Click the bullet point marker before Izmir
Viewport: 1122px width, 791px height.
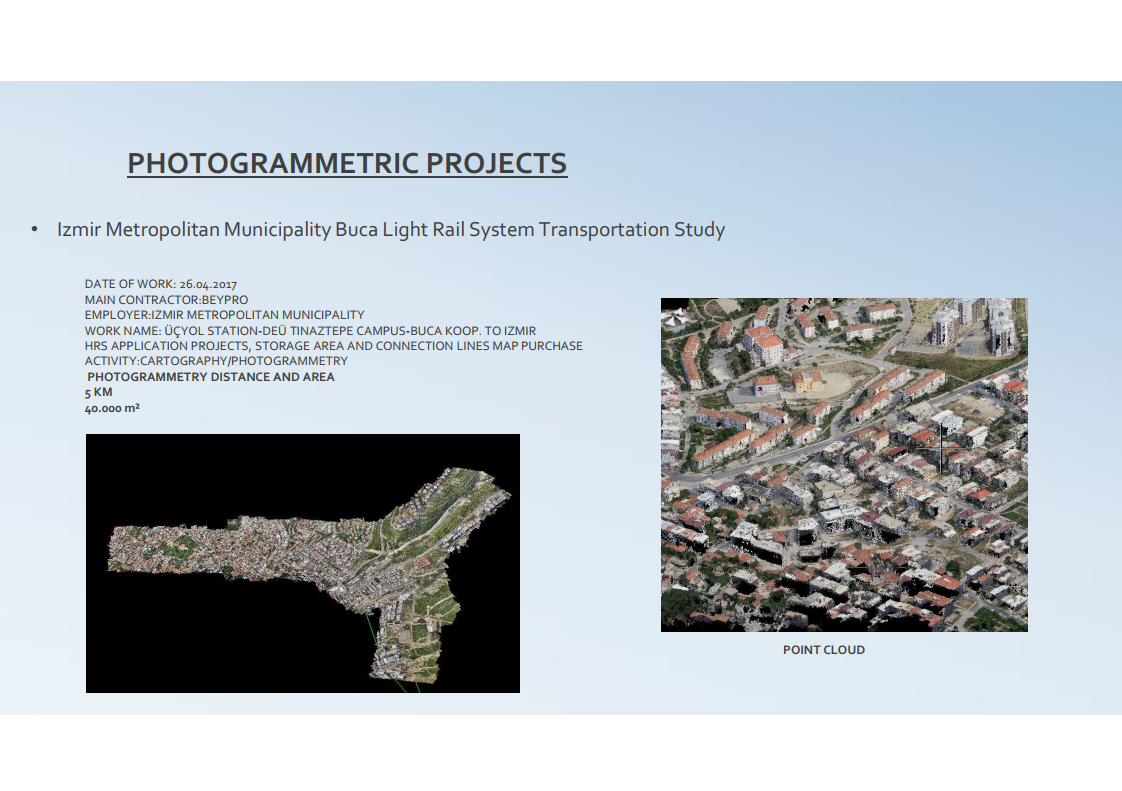pyautogui.click(x=34, y=230)
